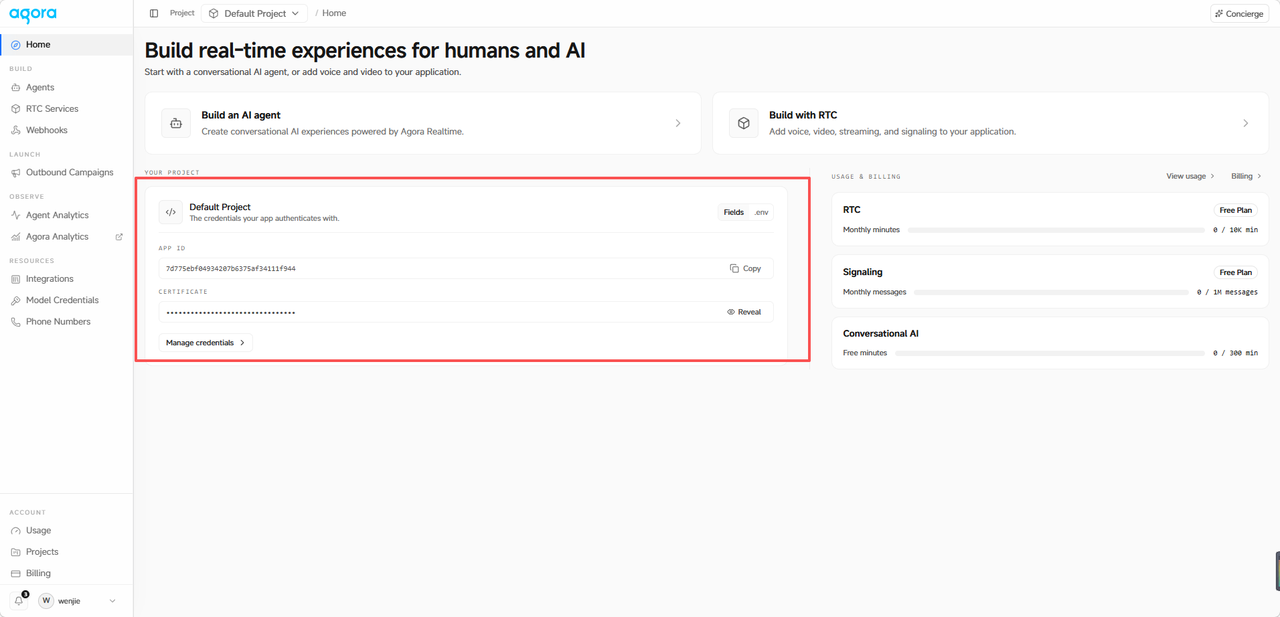Click the cube icon on Build with RTC
Image resolution: width=1280 pixels, height=617 pixels.
(x=743, y=123)
